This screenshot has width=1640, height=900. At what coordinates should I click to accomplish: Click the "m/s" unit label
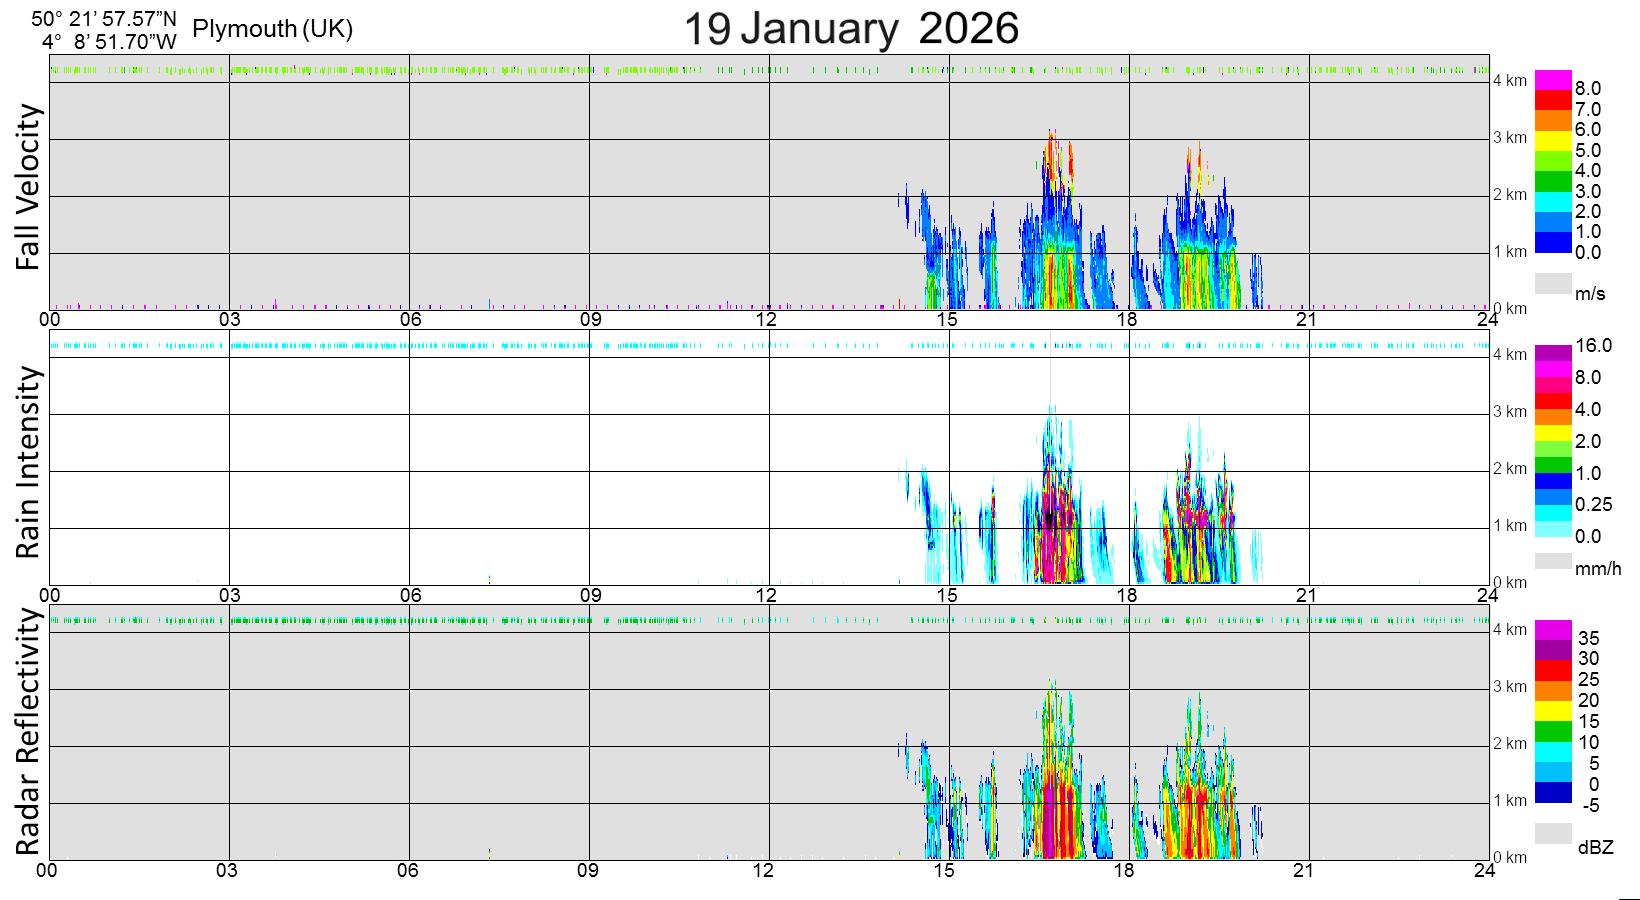click(x=1590, y=294)
